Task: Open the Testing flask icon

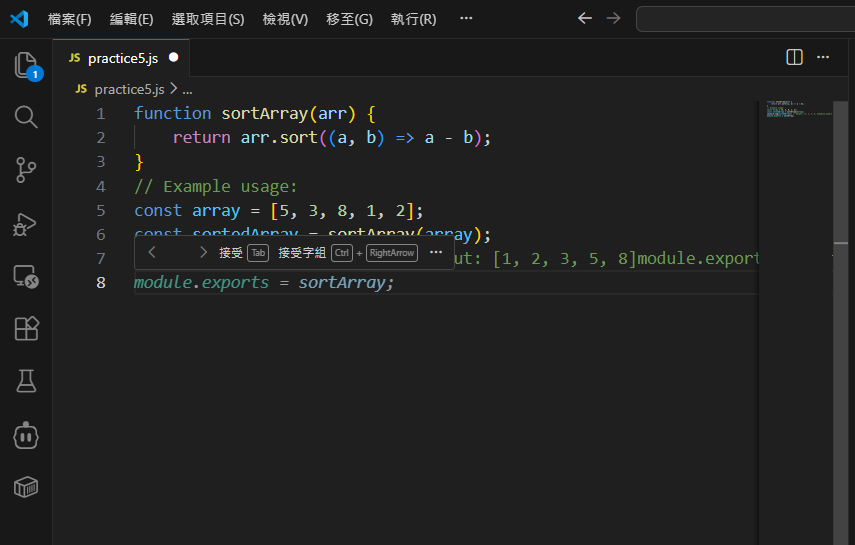Action: pyautogui.click(x=26, y=381)
